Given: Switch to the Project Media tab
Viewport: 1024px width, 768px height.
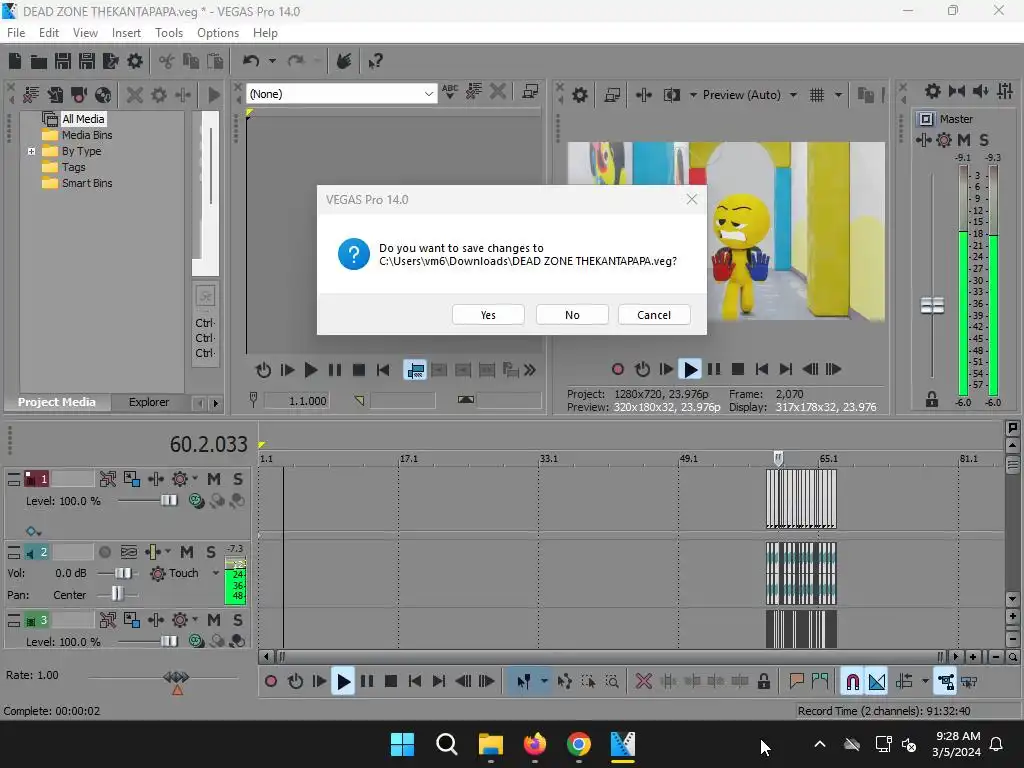Looking at the screenshot, I should [57, 402].
